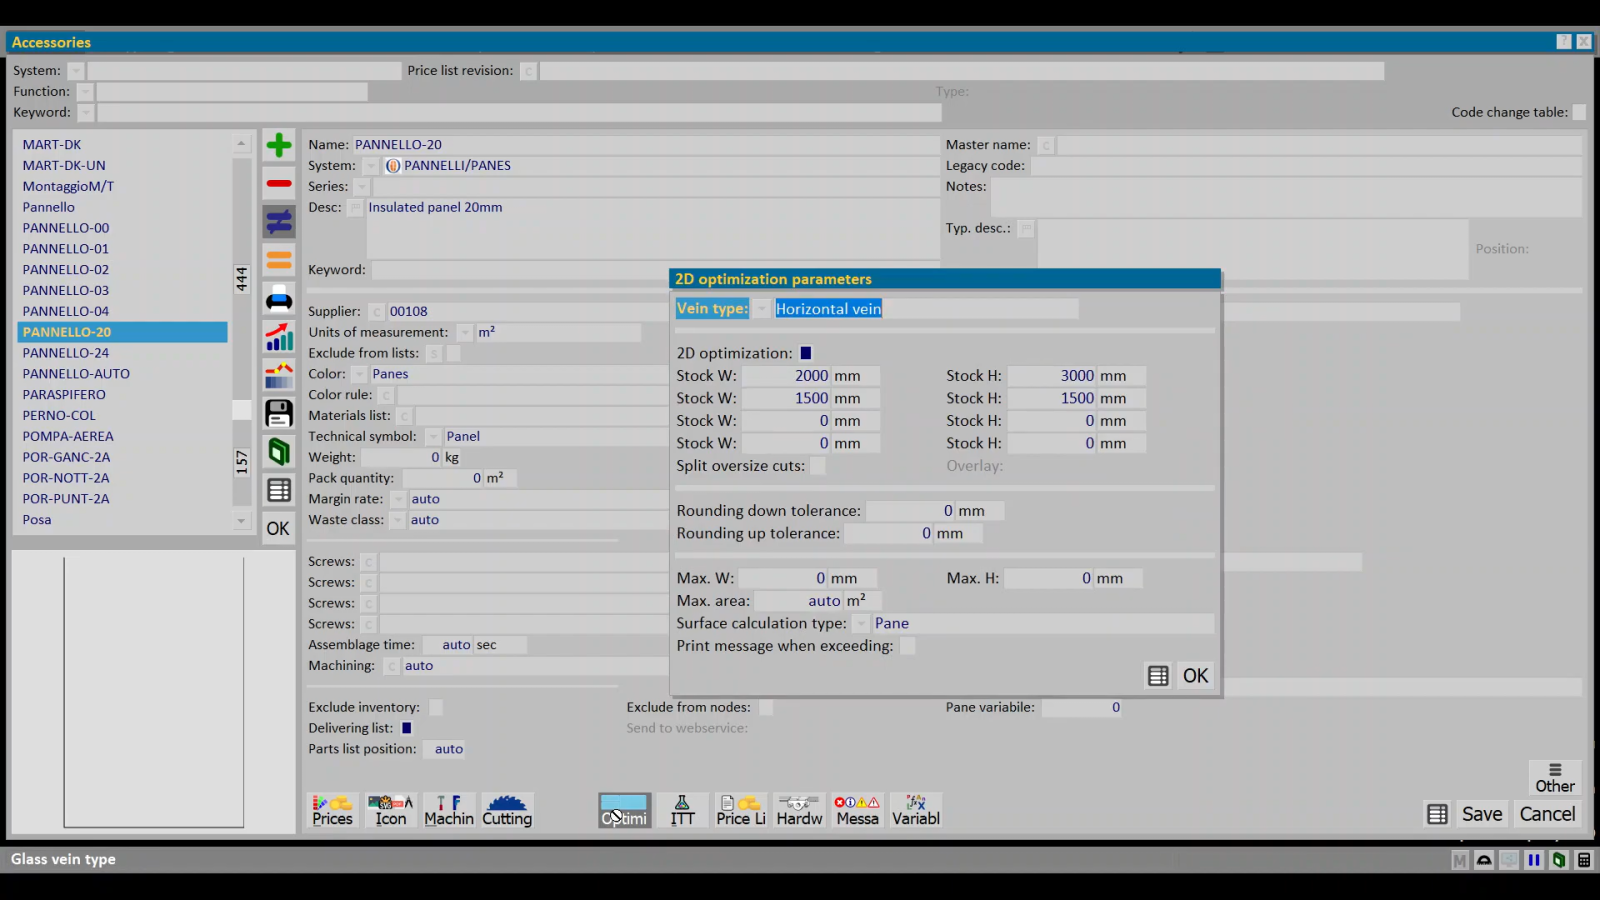Click the red minus delete icon
Viewport: 1600px width, 900px height.
point(279,184)
